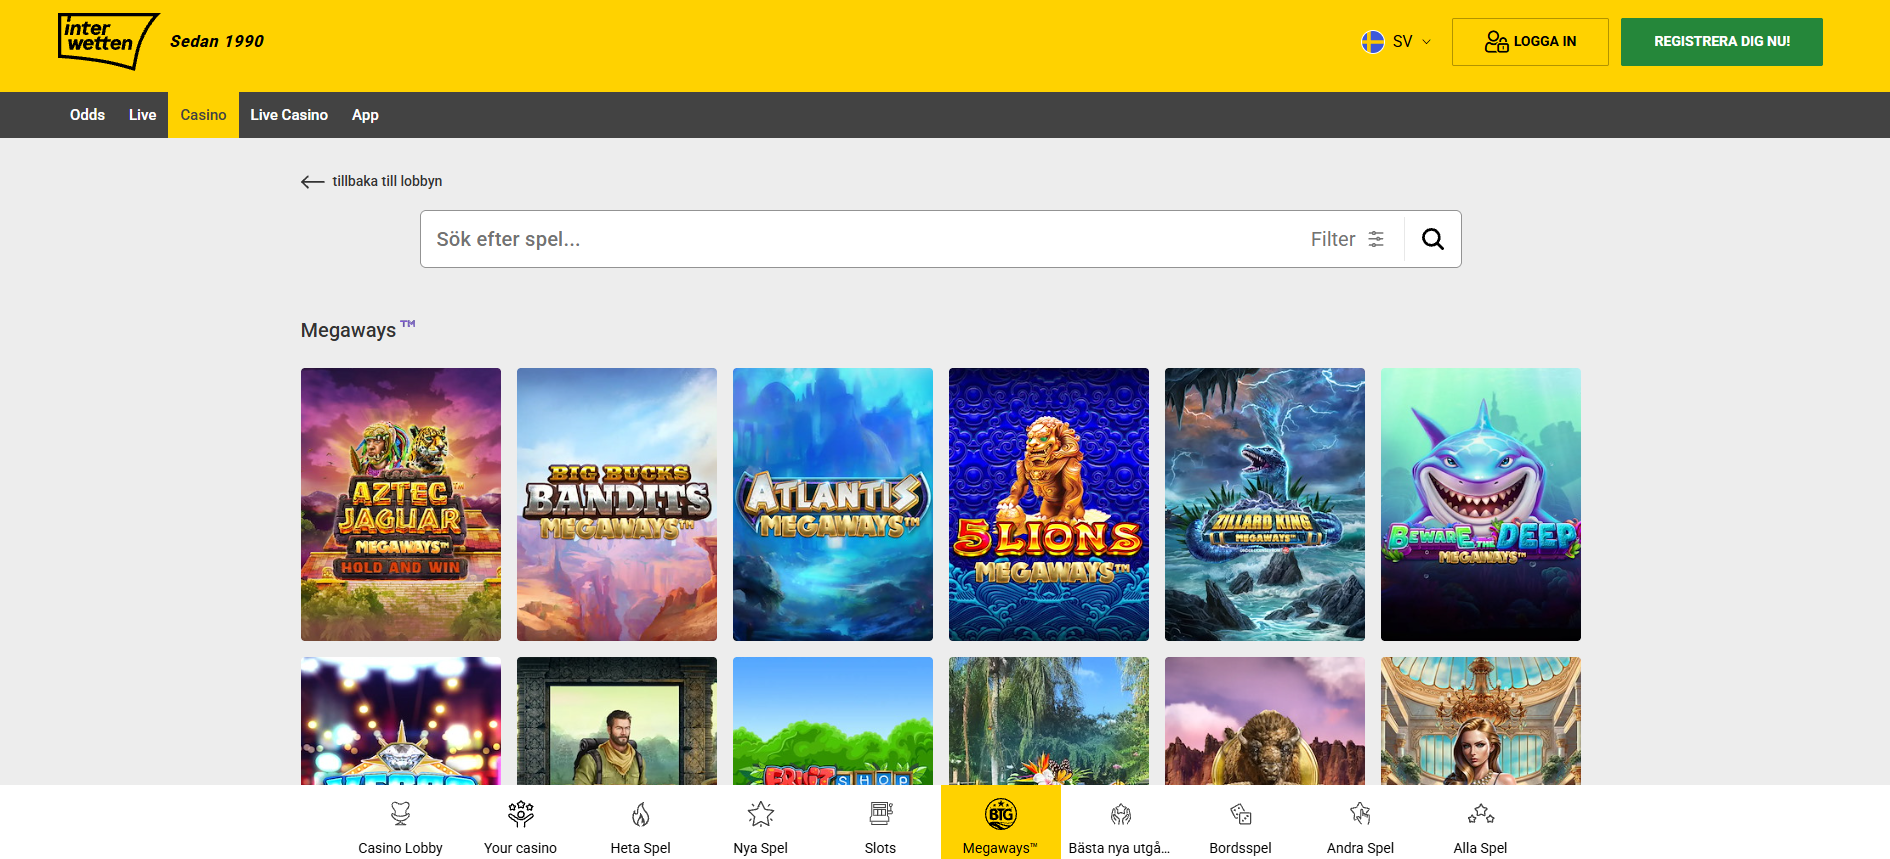Viewport: 1890px width, 859px height.
Task: Open the Live Casino tab
Action: (x=289, y=115)
